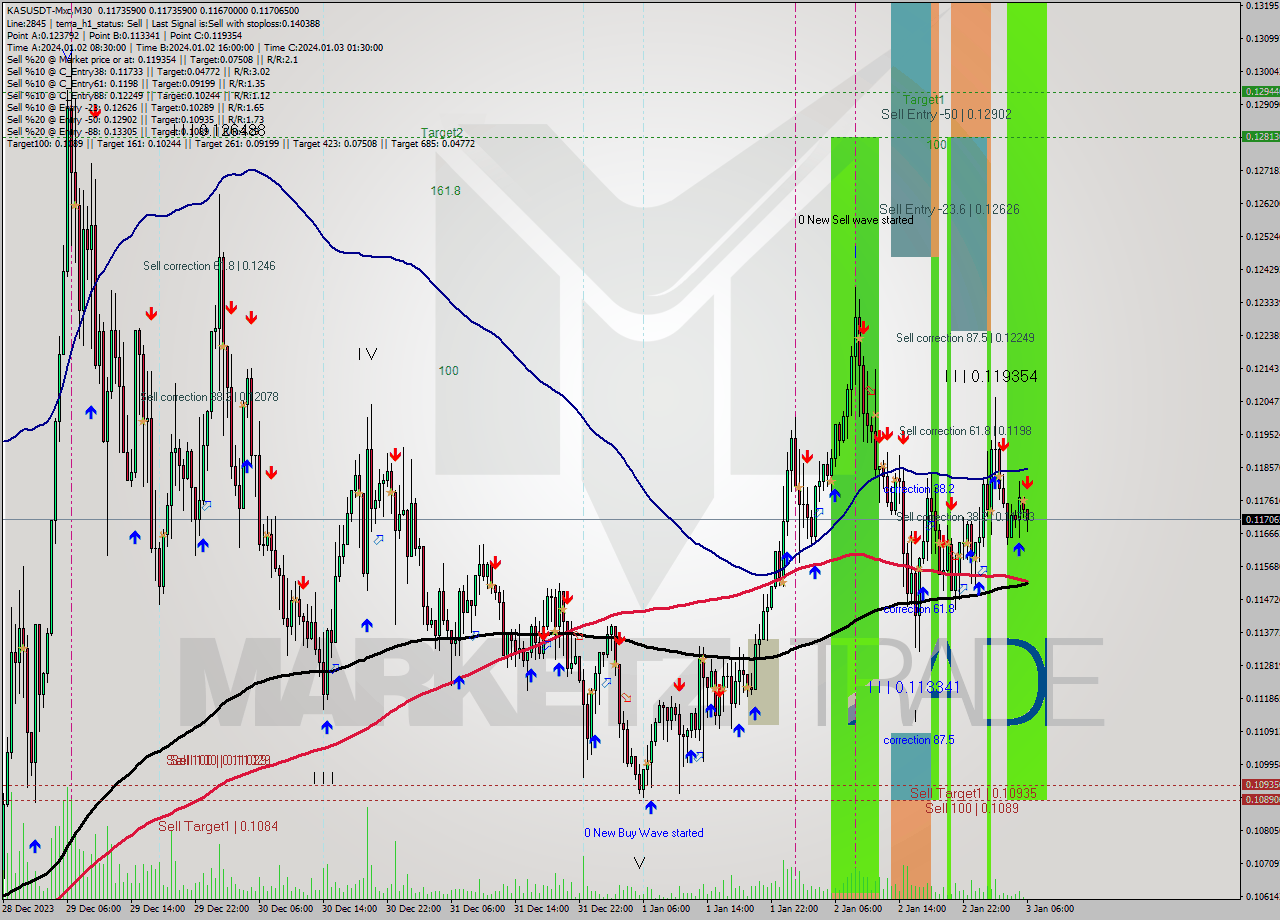The height and width of the screenshot is (920, 1280).
Task: Click the 0.12333 price axis value
Action: (1262, 303)
